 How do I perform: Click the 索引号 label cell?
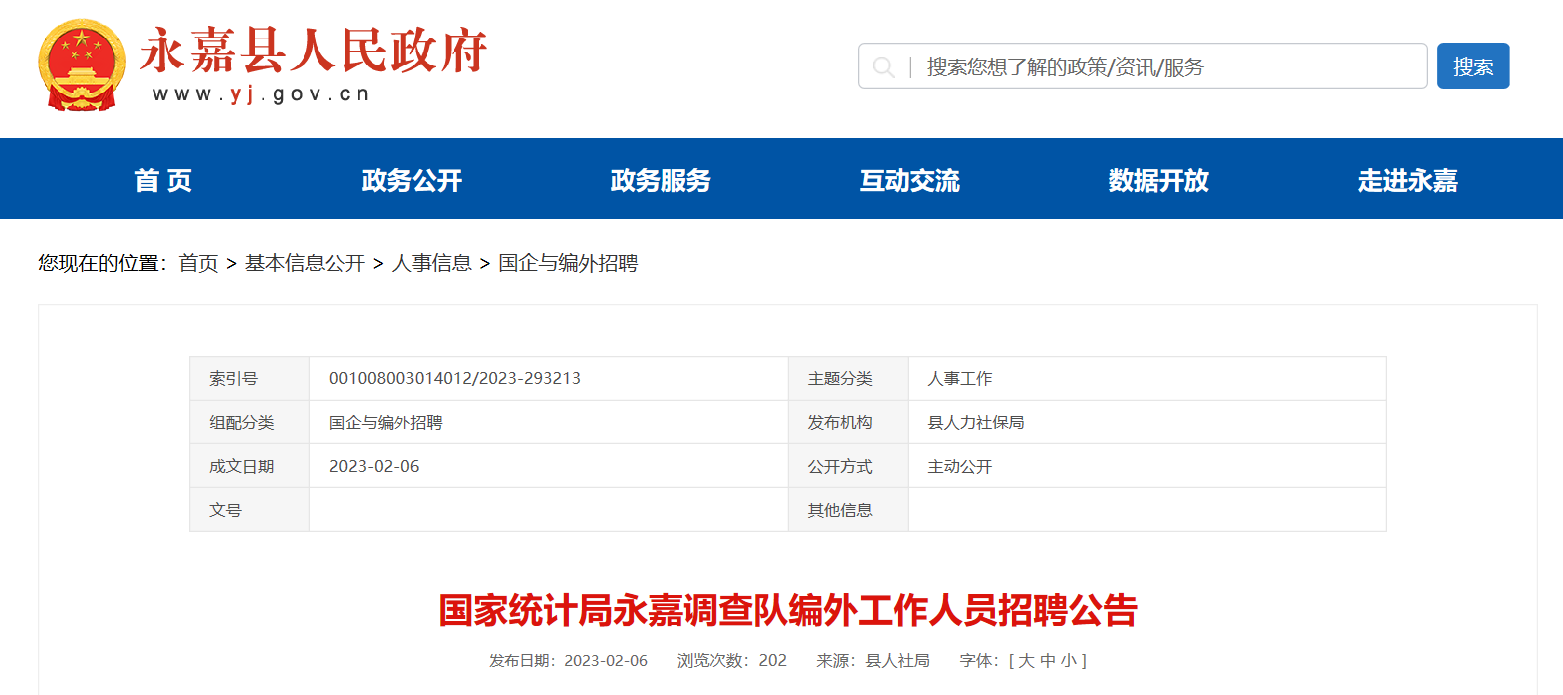point(249,379)
